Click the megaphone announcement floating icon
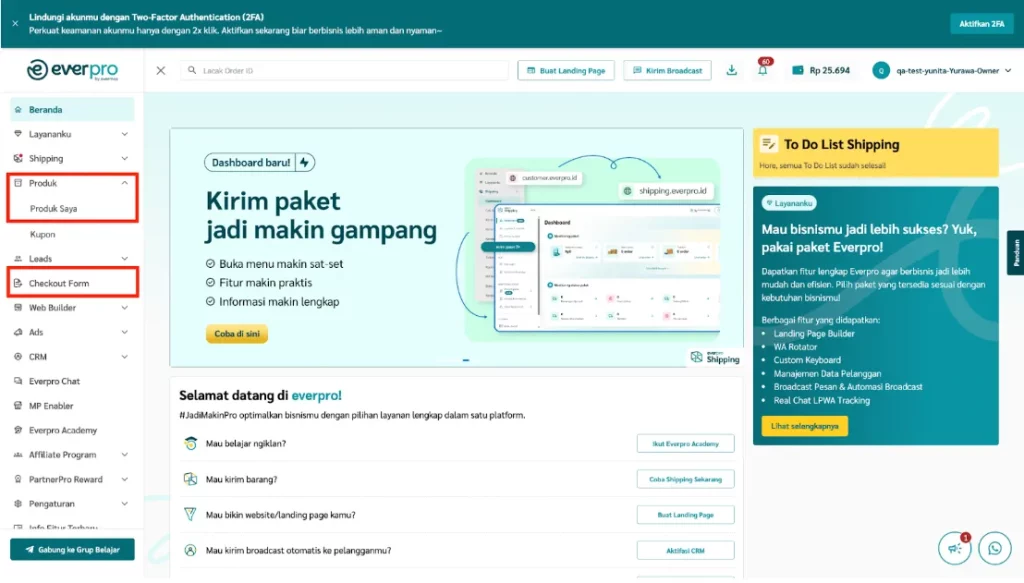This screenshot has height=583, width=1024. 954,548
